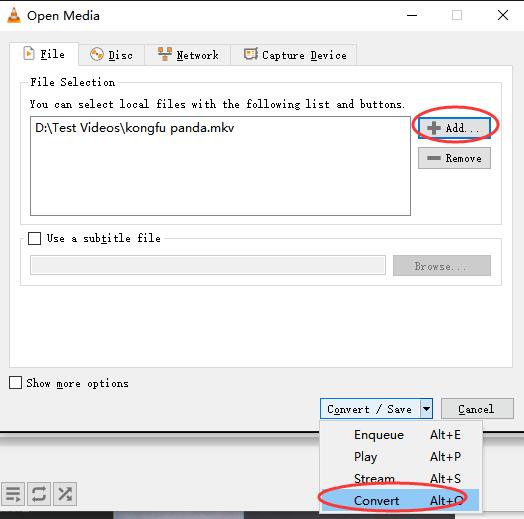The width and height of the screenshot is (524, 519).
Task: Choose Stream from the dropdown menu
Action: [401, 479]
